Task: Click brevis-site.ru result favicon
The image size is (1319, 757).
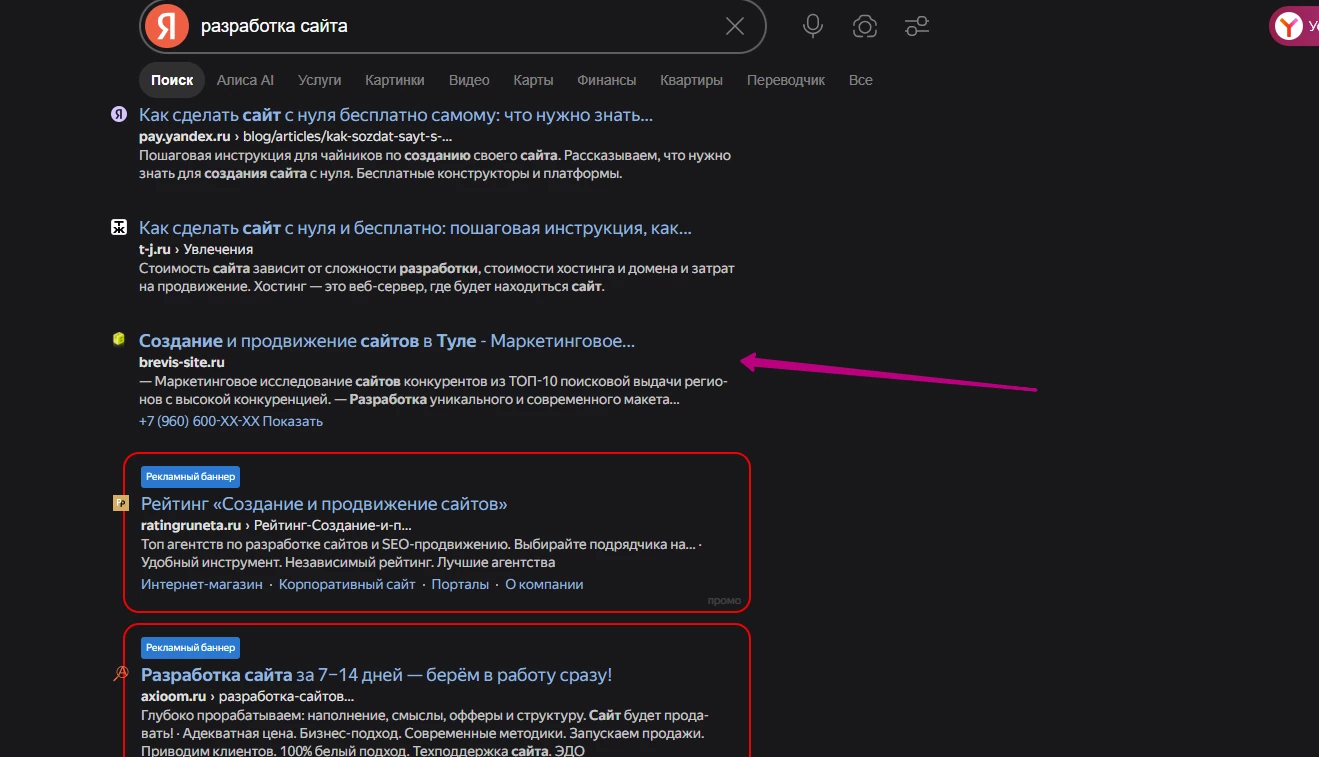Action: point(119,340)
